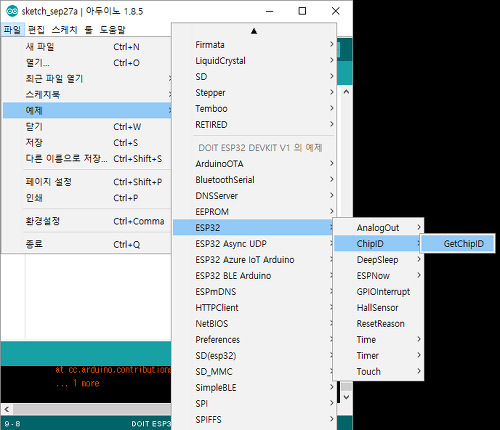Open the ResetReason example

click(x=378, y=324)
